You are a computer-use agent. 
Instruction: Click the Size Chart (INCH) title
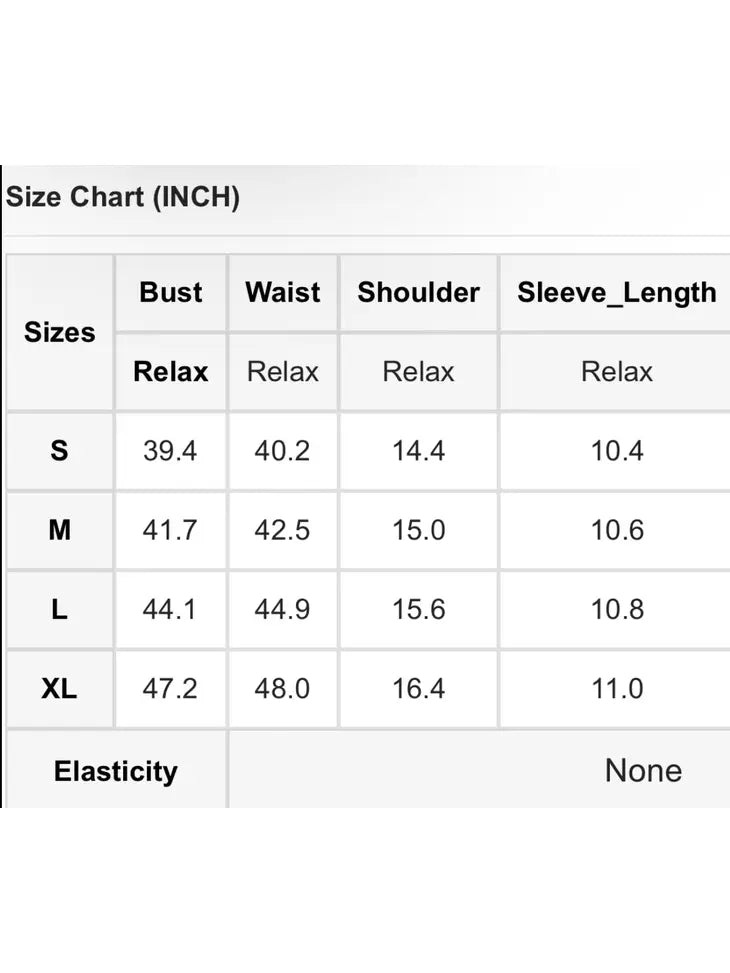click(123, 197)
